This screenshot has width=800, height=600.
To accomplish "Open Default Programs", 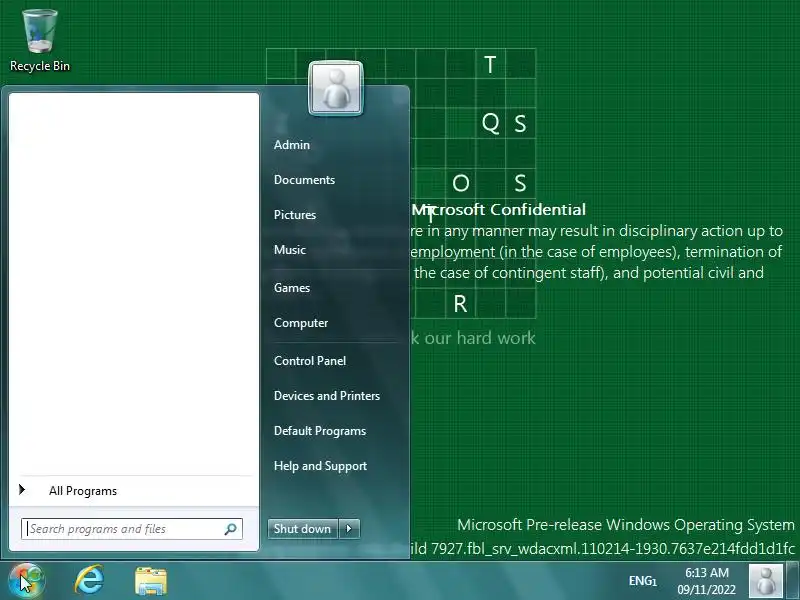I will click(x=320, y=431).
